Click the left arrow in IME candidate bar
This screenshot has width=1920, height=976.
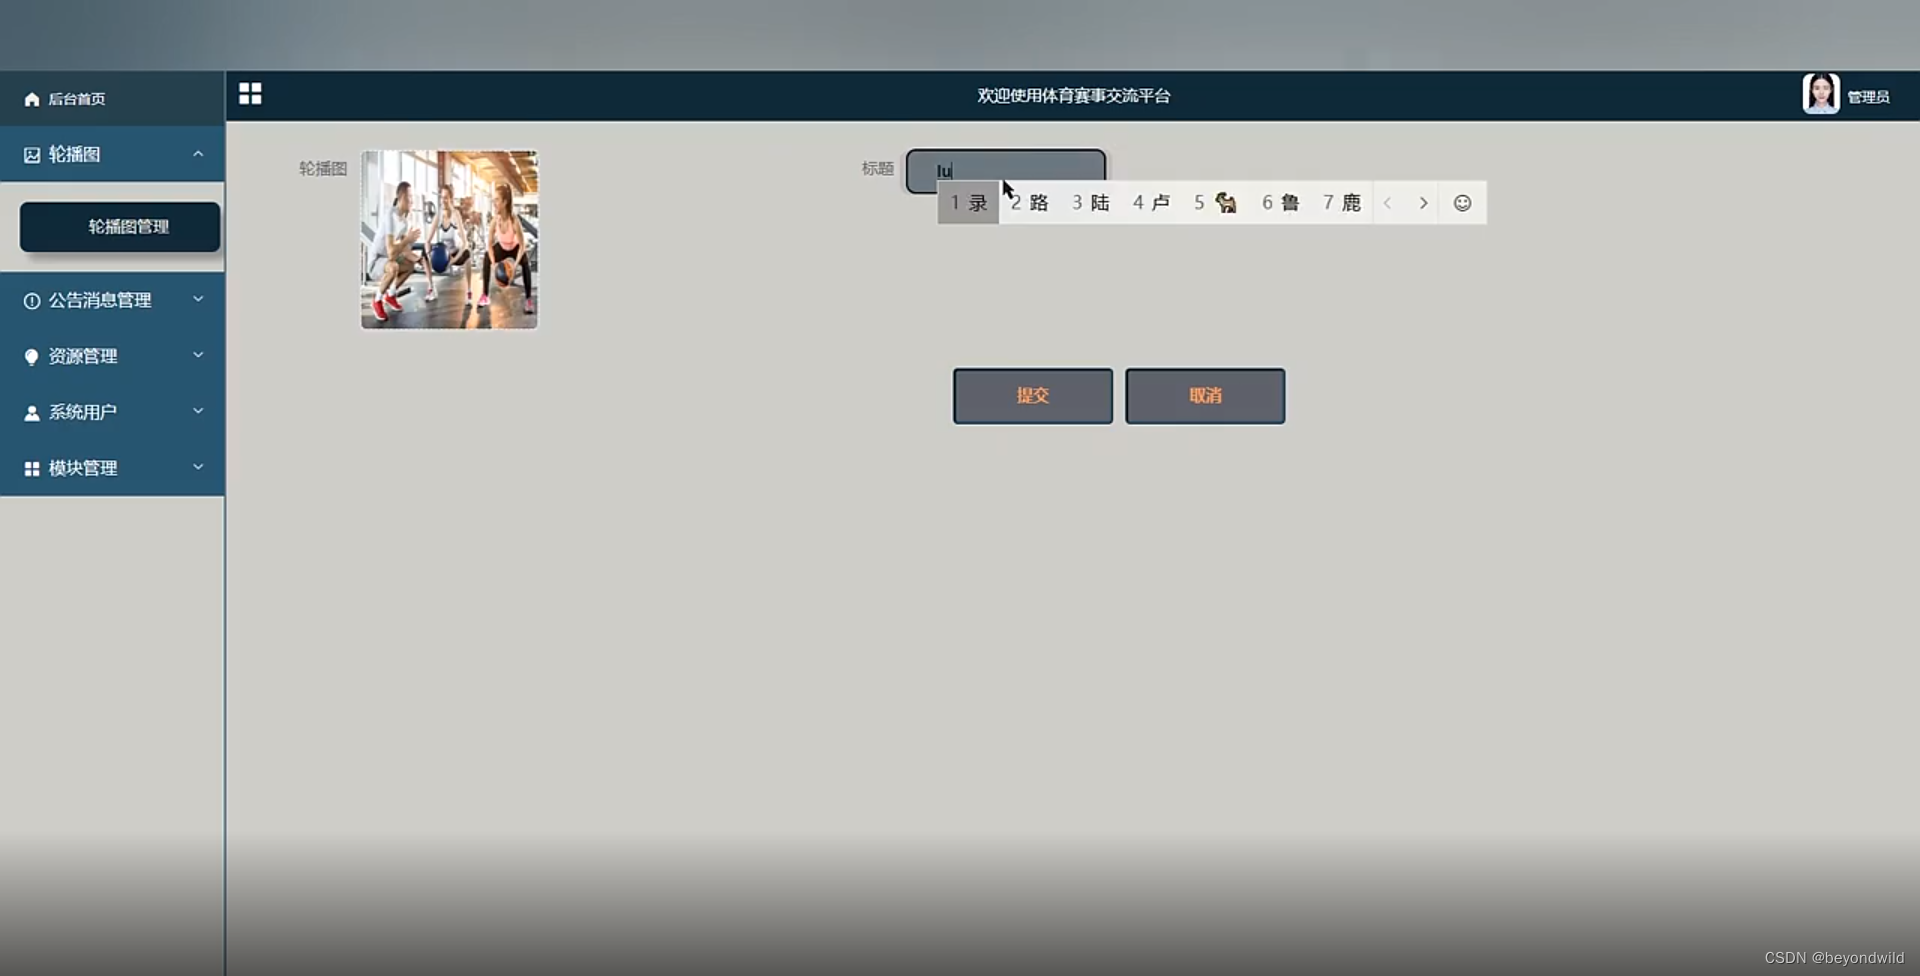1388,202
